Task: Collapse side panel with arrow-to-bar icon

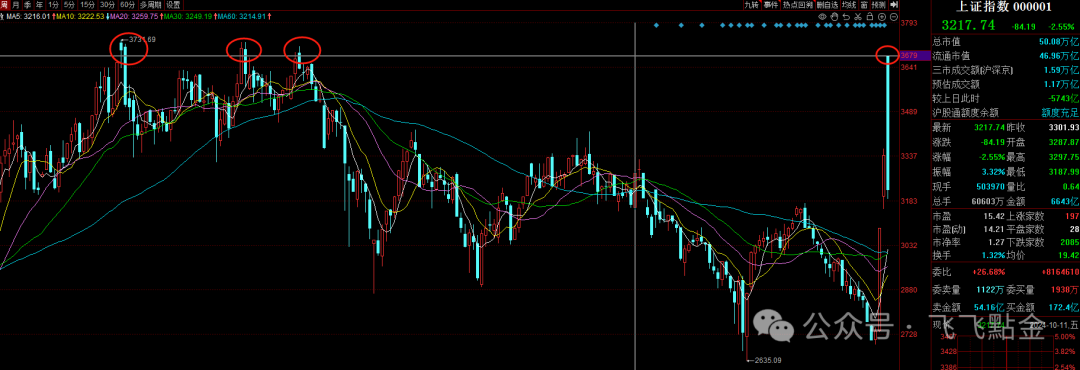Action: 894,5
